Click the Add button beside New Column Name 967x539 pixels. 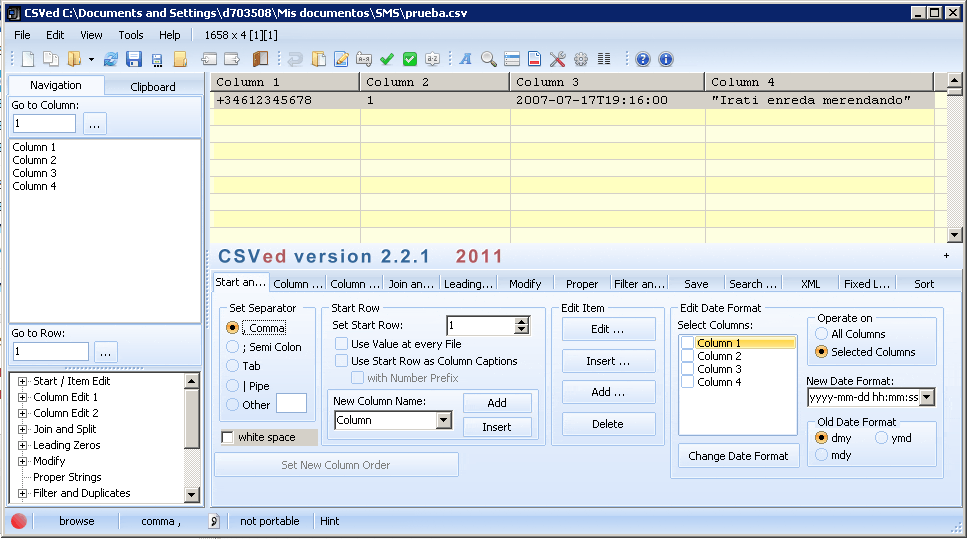click(x=497, y=403)
